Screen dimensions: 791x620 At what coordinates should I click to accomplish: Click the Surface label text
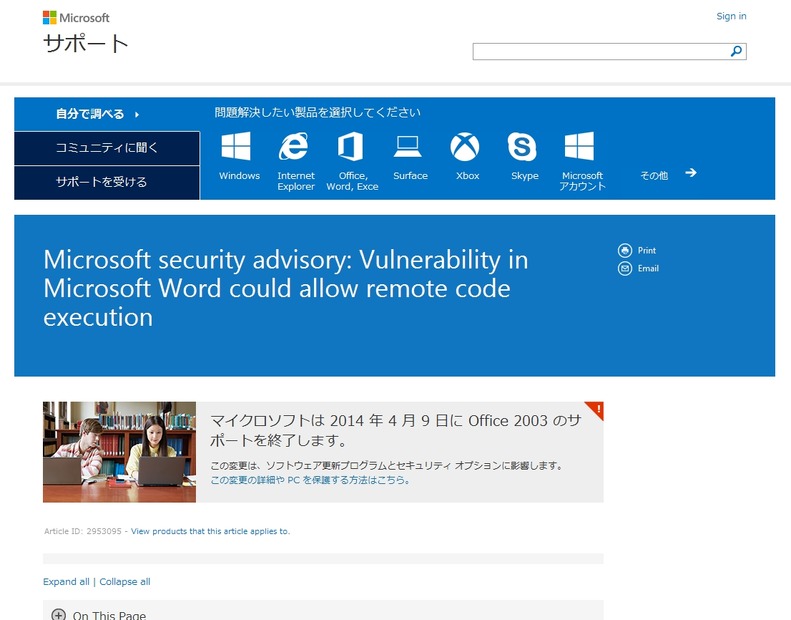(410, 176)
